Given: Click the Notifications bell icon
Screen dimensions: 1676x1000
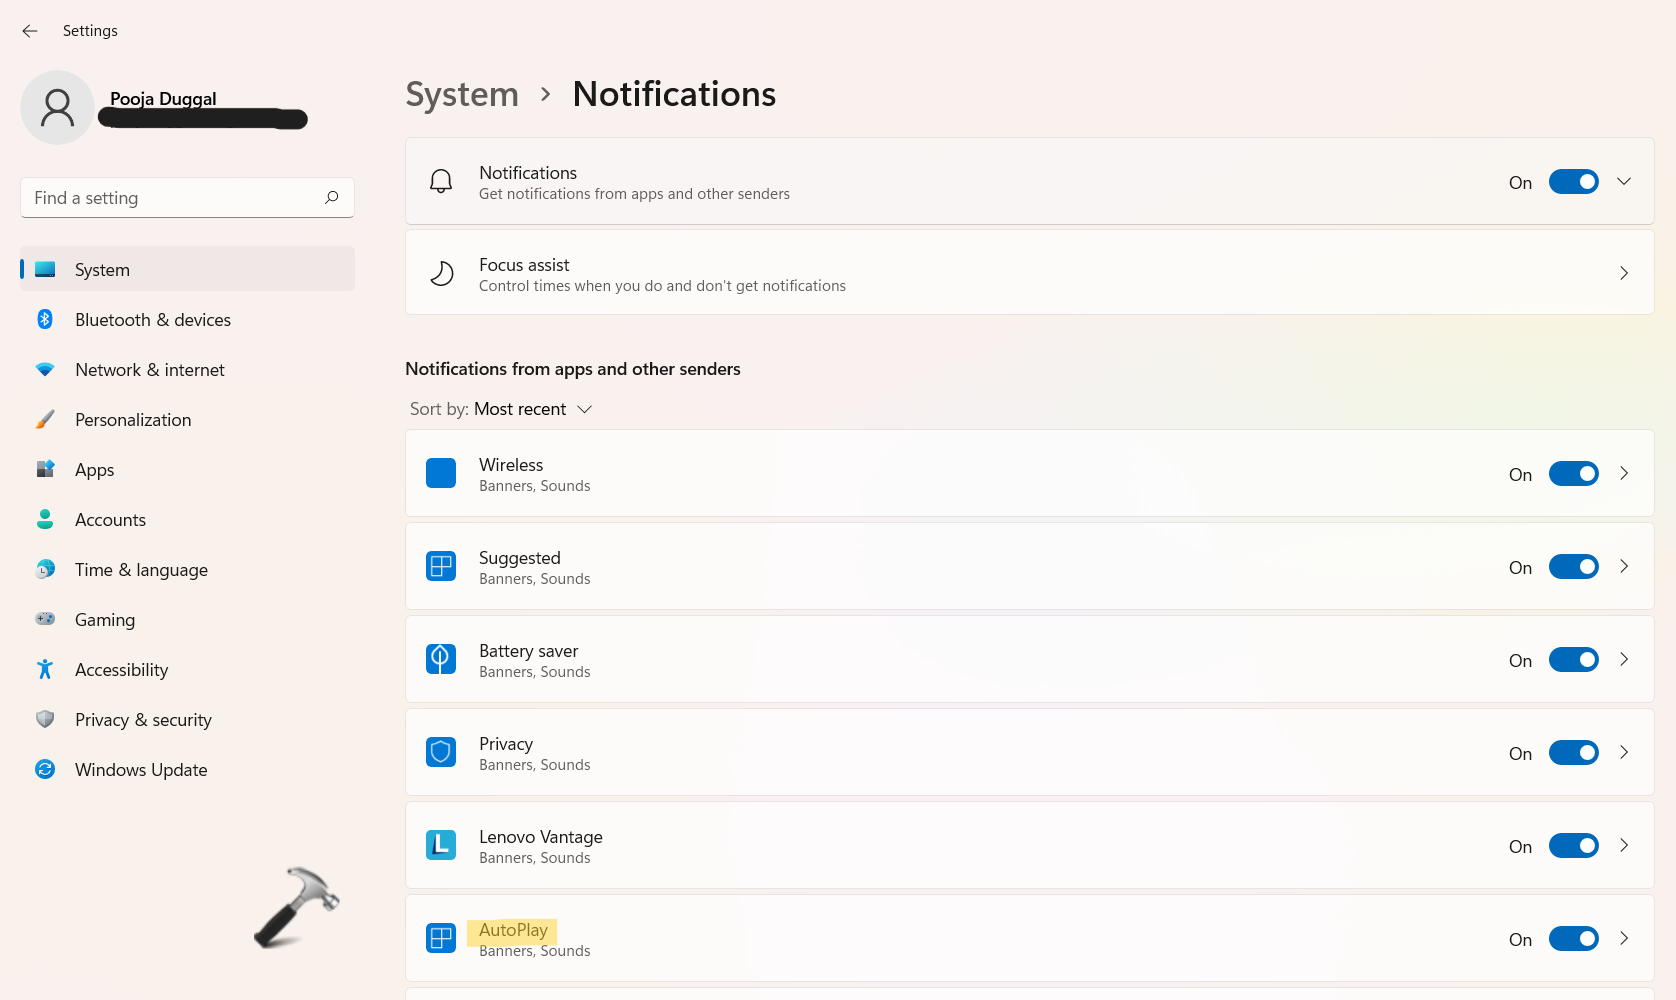Looking at the screenshot, I should point(441,181).
